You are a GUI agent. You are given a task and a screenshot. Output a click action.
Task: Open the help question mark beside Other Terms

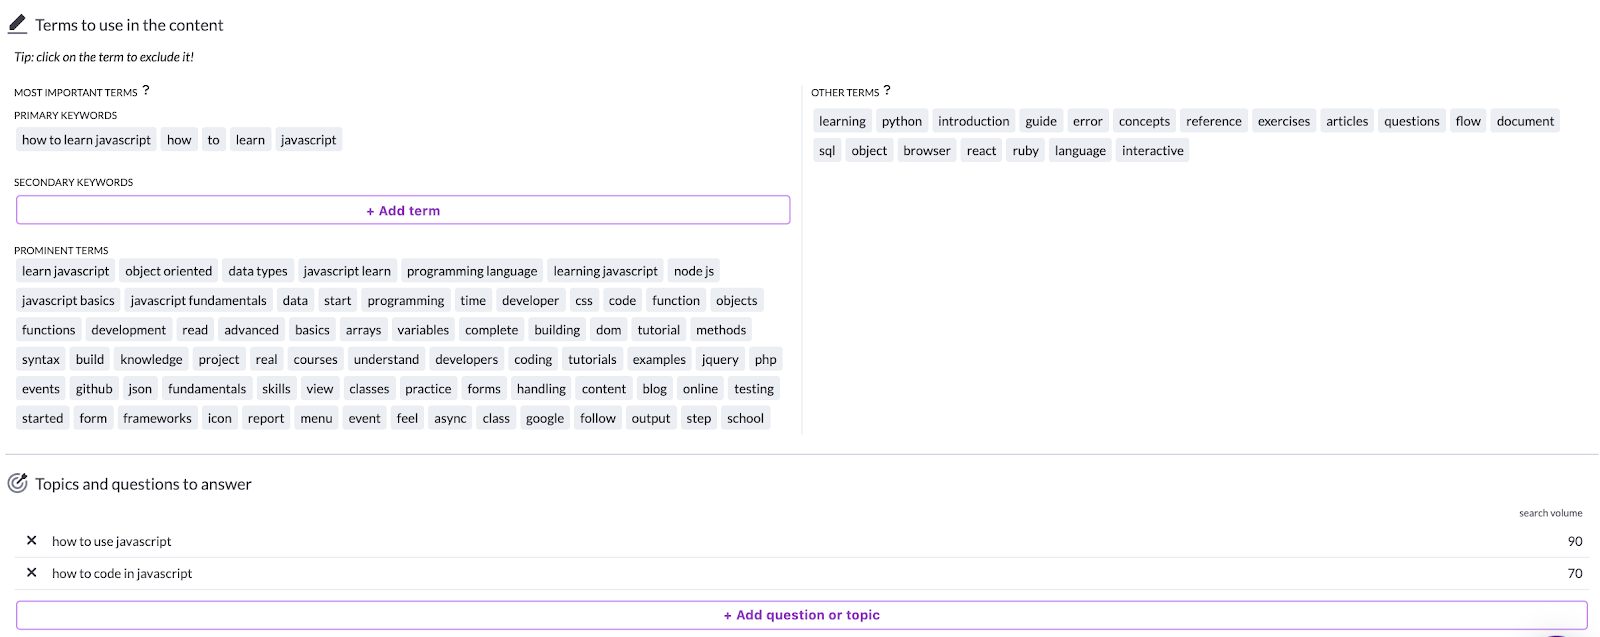(887, 90)
